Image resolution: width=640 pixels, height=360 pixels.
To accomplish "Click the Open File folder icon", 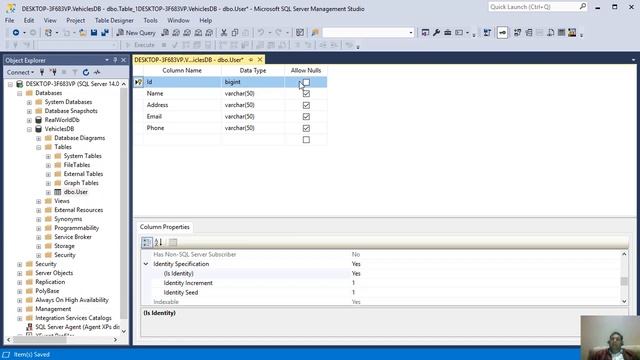I will click(82, 33).
